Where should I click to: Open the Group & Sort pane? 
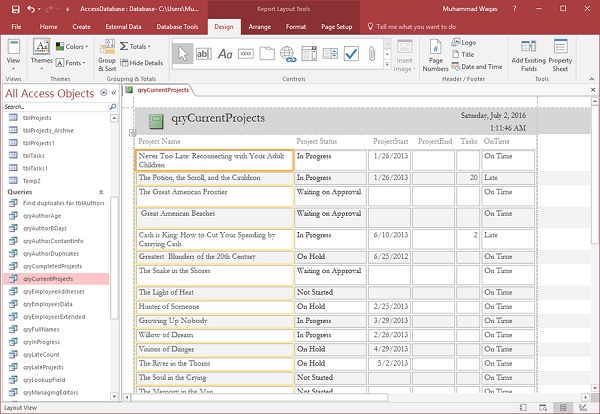(107, 56)
